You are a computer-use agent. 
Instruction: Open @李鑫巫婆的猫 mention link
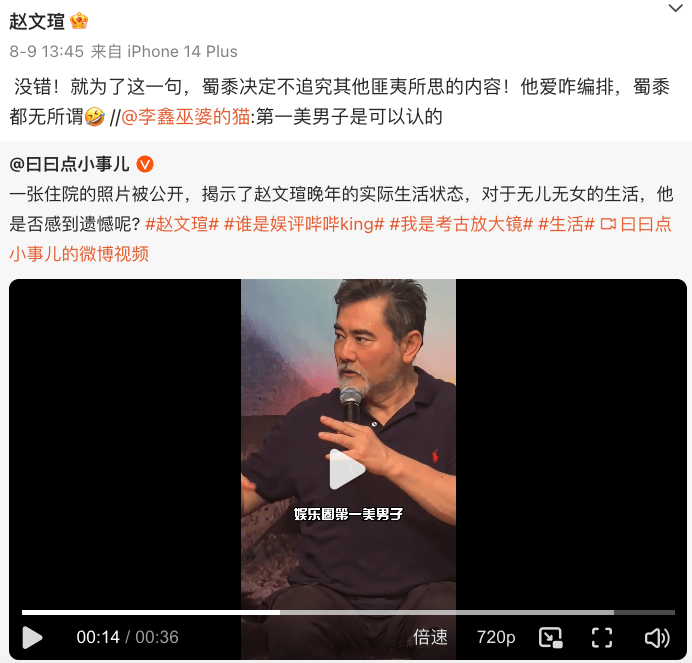[185, 117]
